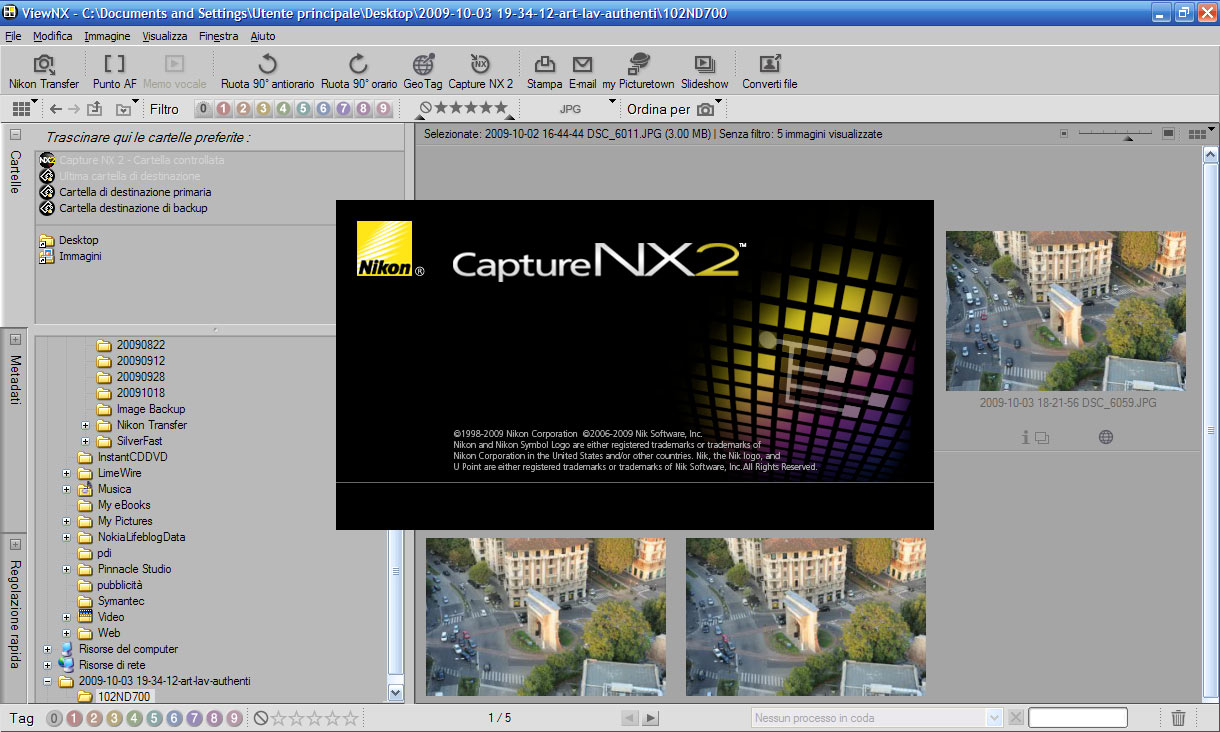This screenshot has height=732, width=1220.
Task: Click the text field beside the process queue
Action: pos(1078,718)
